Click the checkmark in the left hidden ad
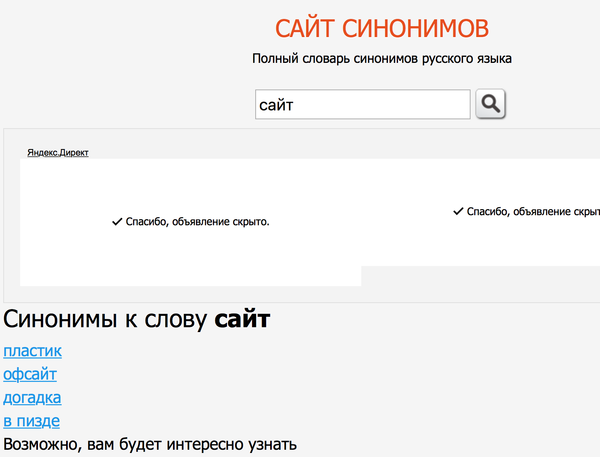The height and width of the screenshot is (457, 600). point(117,222)
